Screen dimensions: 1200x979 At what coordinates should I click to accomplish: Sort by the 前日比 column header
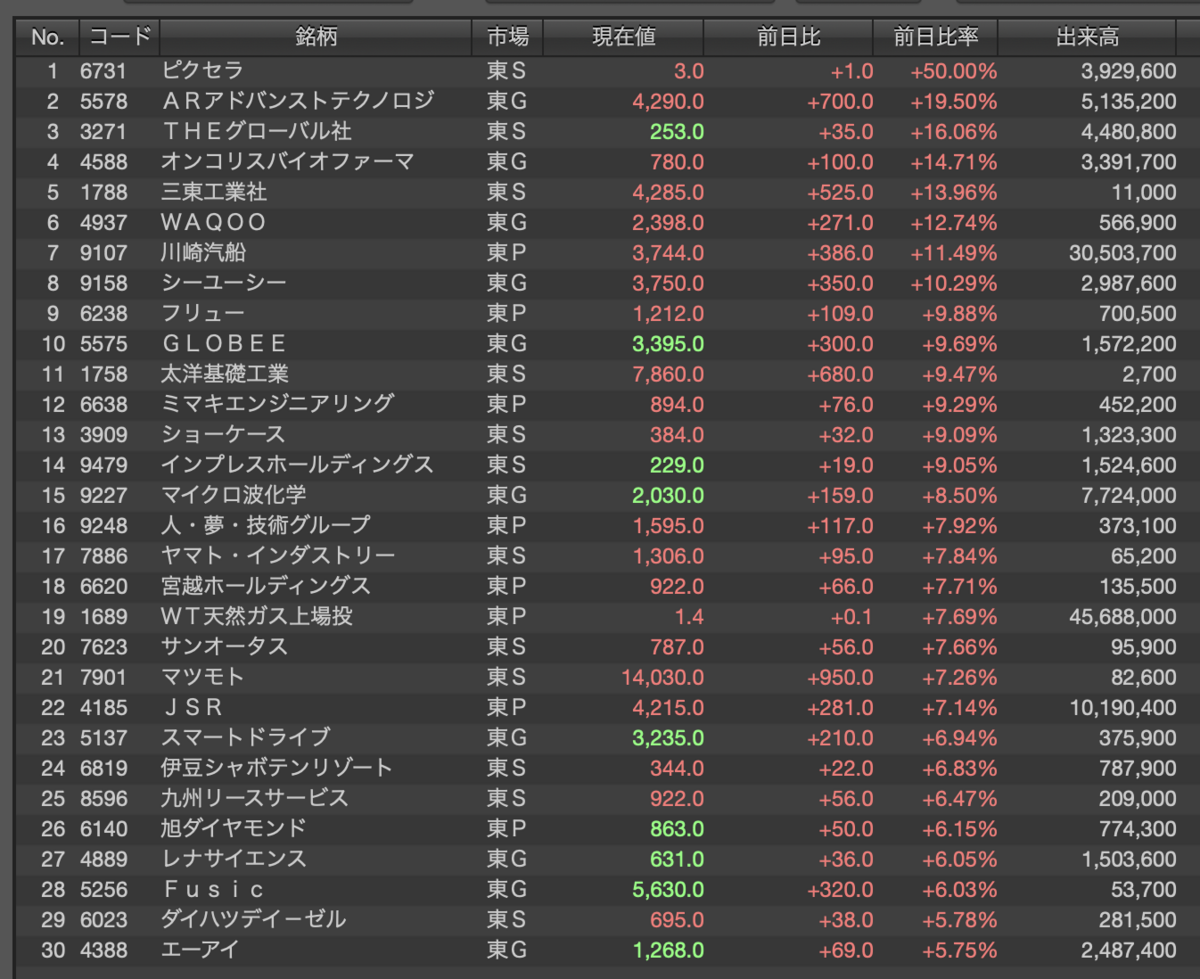(788, 38)
